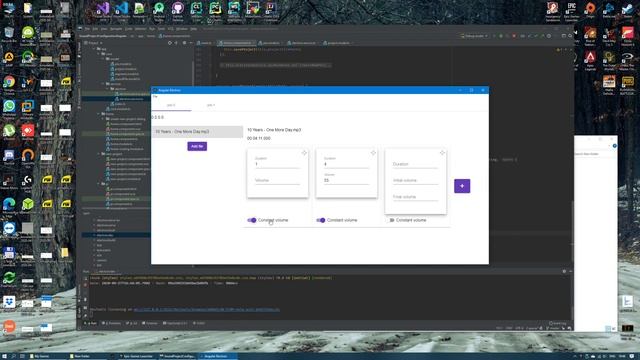Open Recycle Bin on desktop

[x=9, y=35]
